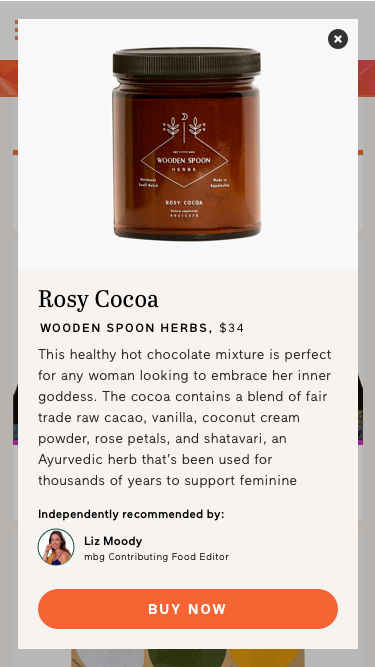The width and height of the screenshot is (375, 667).
Task: Click the green circular thumbnail beneath the popup
Action: click(x=188, y=658)
